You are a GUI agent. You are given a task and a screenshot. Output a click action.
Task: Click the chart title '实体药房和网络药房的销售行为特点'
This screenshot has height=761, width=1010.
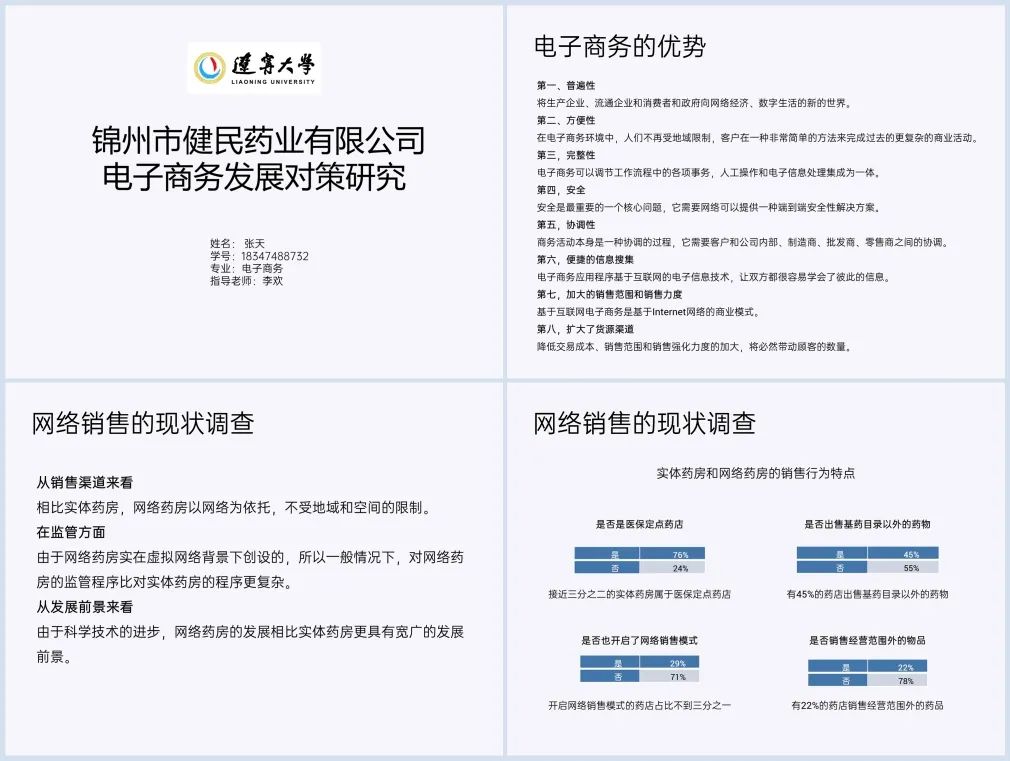[755, 473]
